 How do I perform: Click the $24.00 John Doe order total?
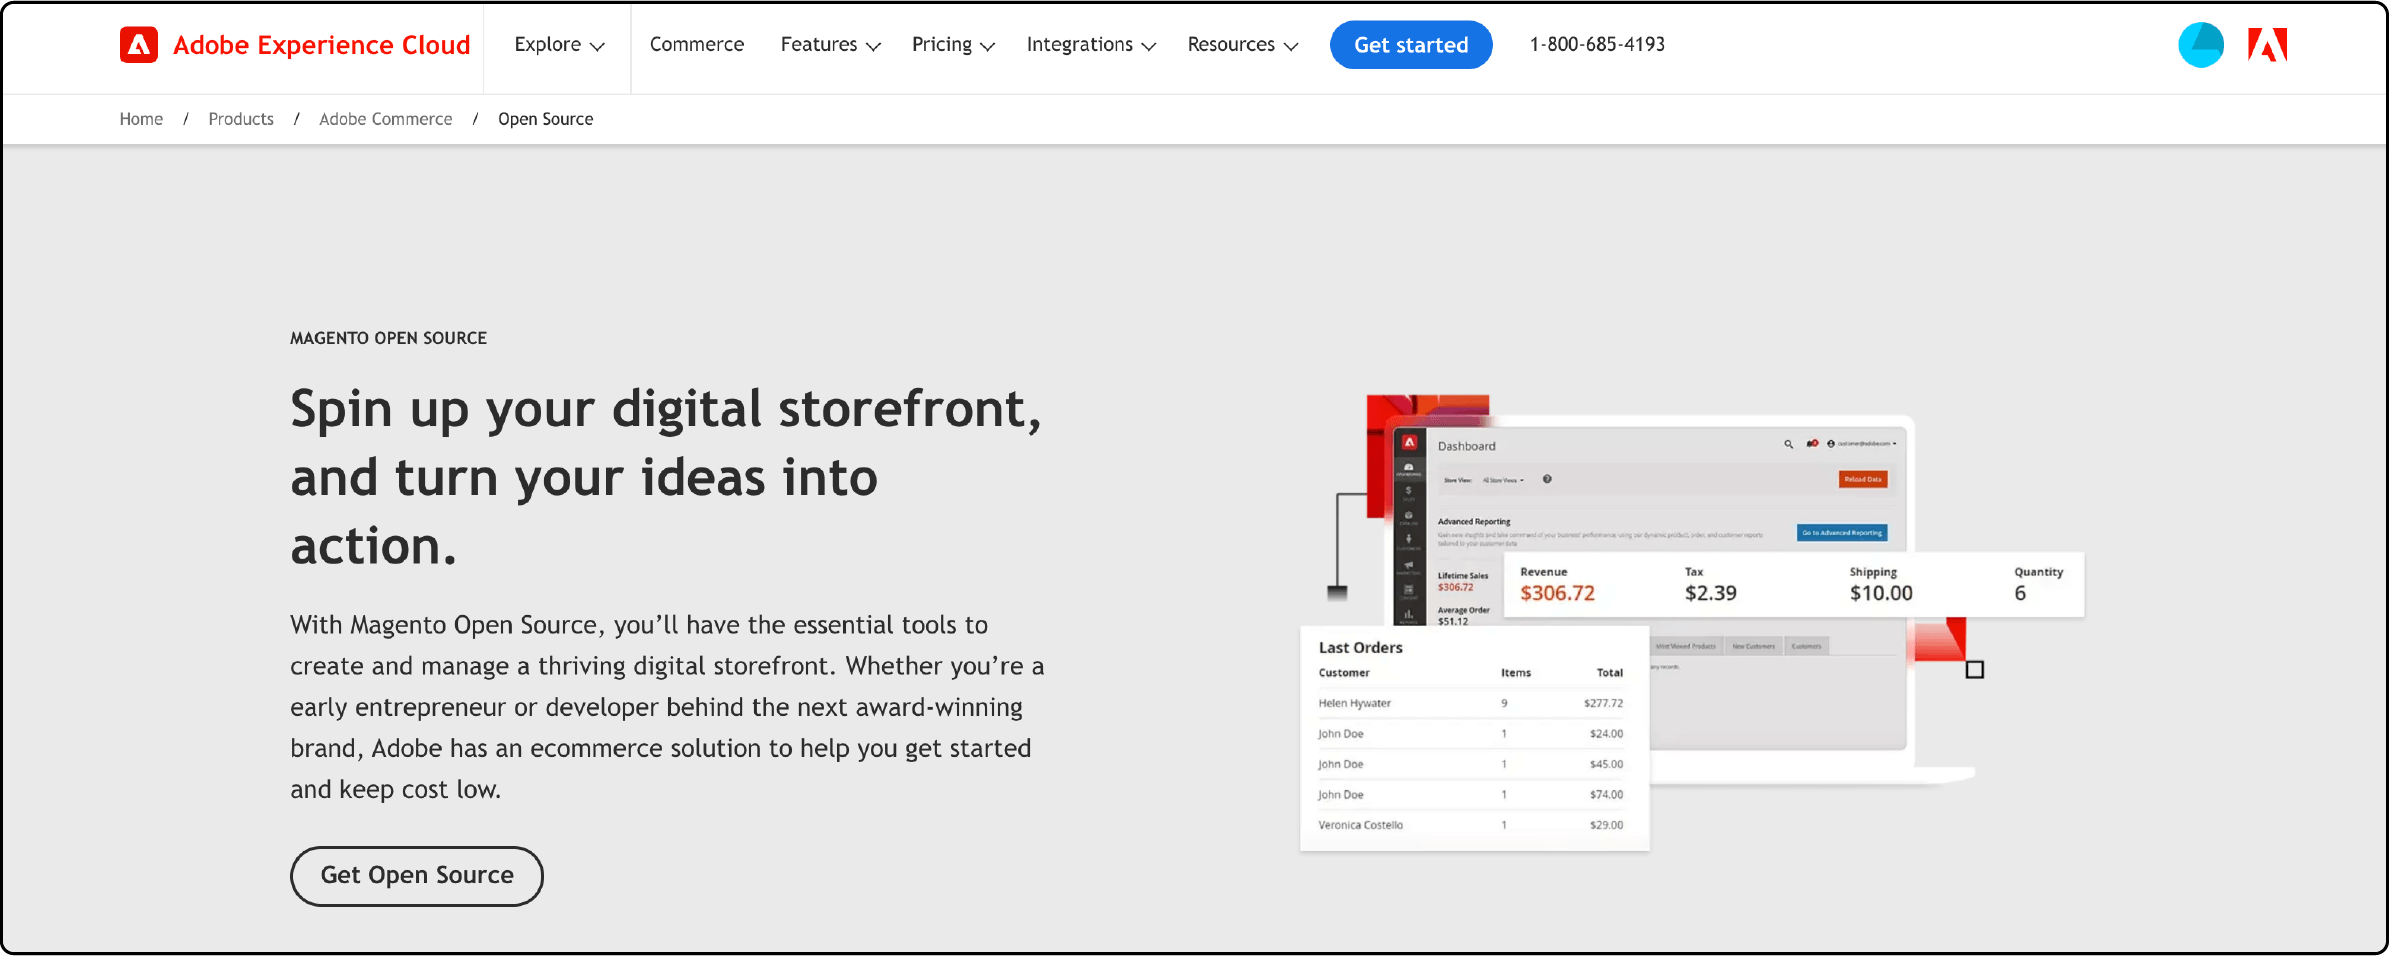tap(1606, 734)
